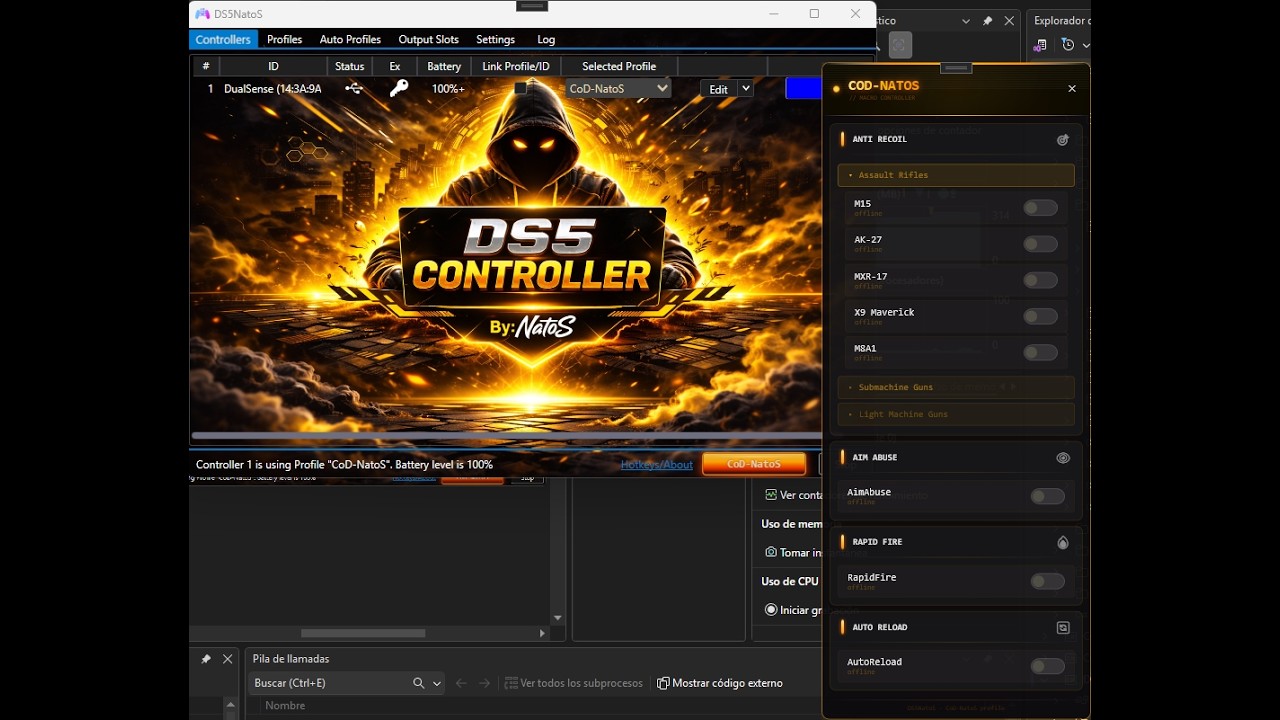Enable the AutoReload toggle
Screen dimensions: 1280x720
coord(1047,666)
